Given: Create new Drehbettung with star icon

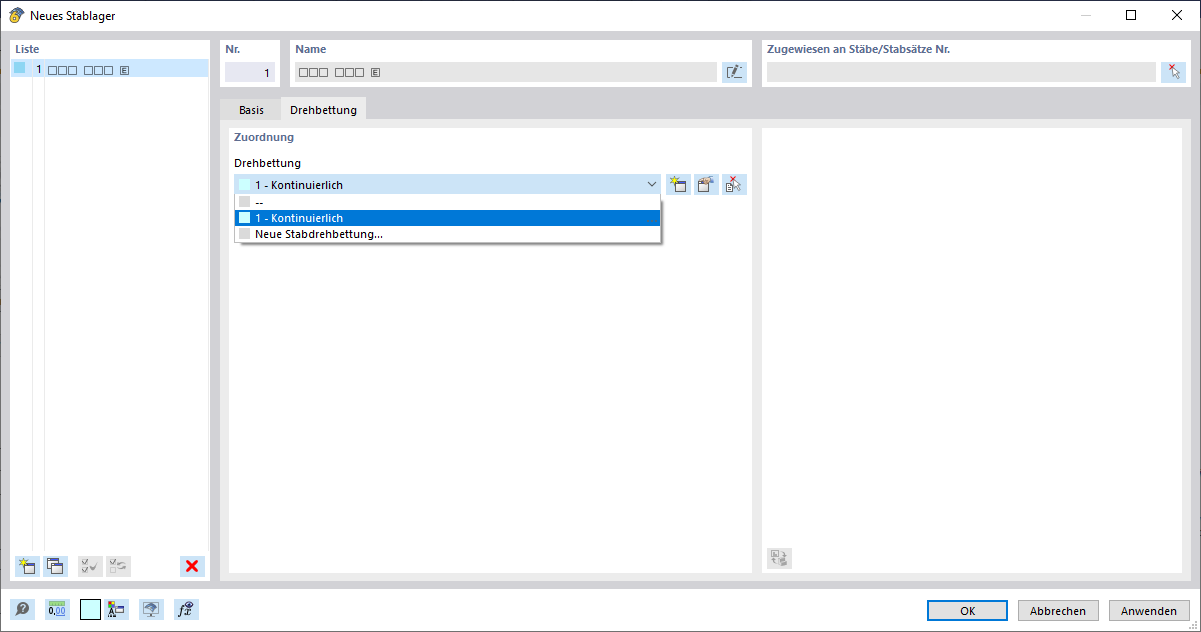Looking at the screenshot, I should point(679,184).
